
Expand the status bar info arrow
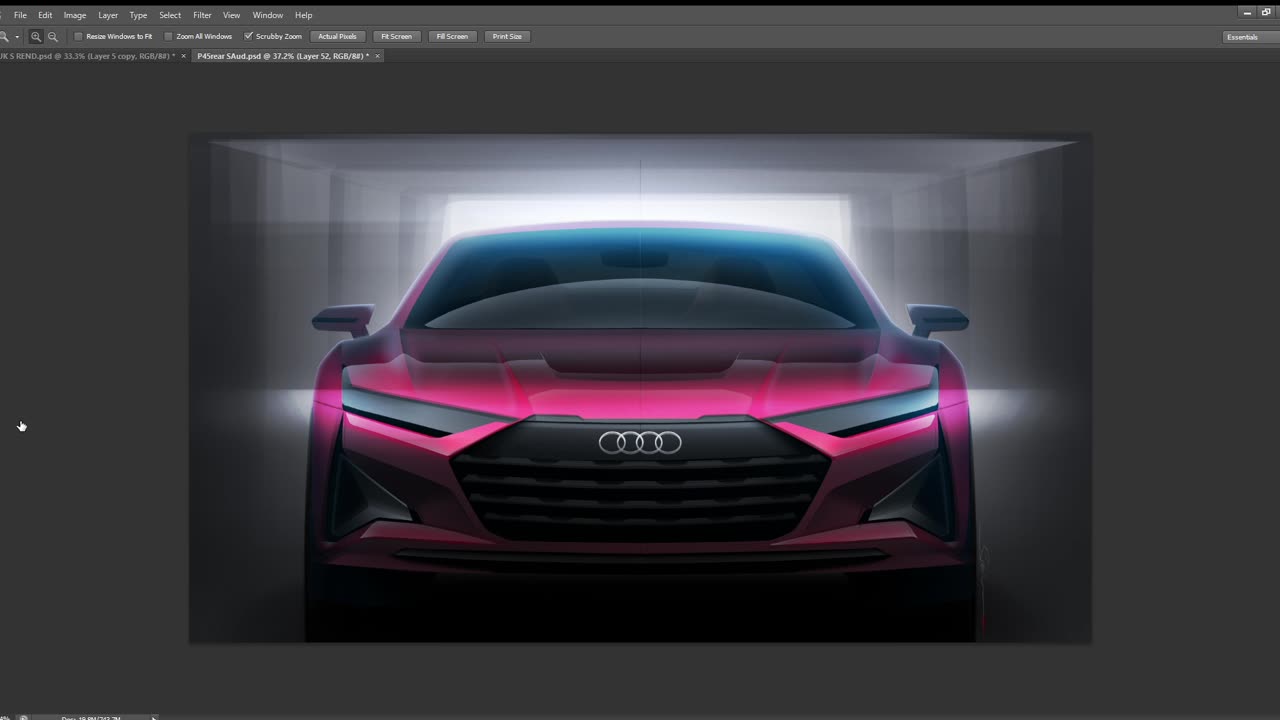(153, 717)
